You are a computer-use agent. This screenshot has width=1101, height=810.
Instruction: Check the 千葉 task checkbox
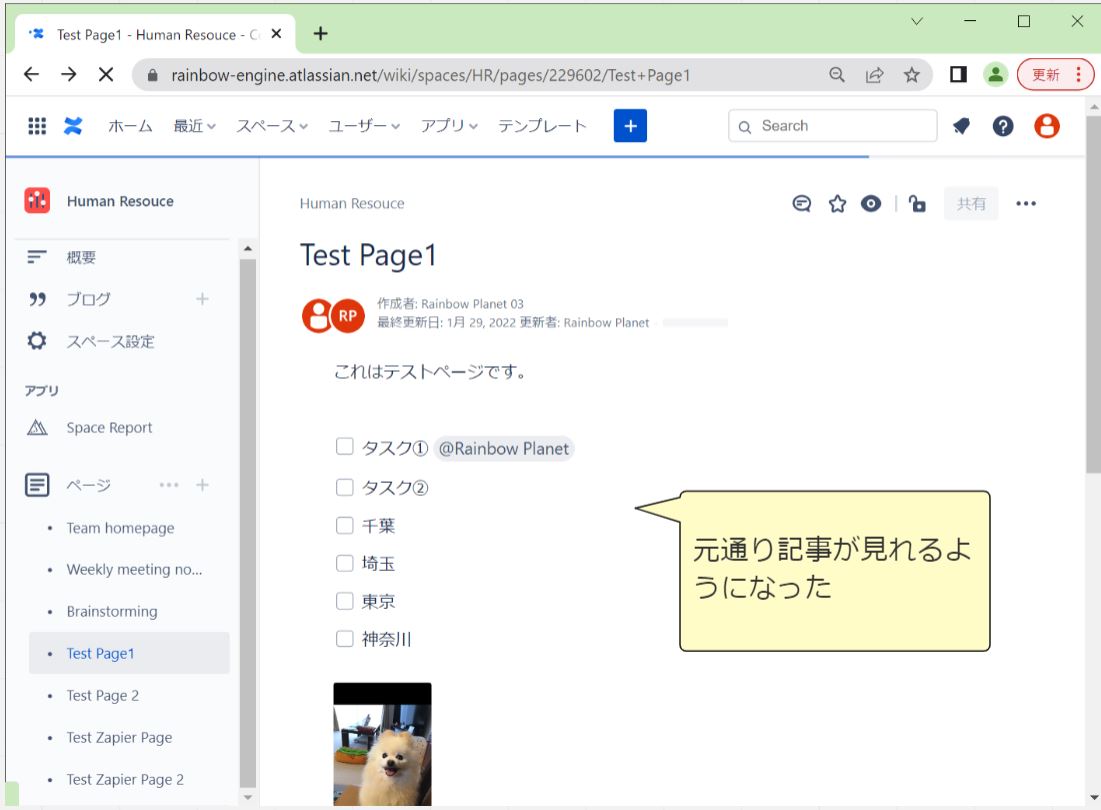pos(345,525)
